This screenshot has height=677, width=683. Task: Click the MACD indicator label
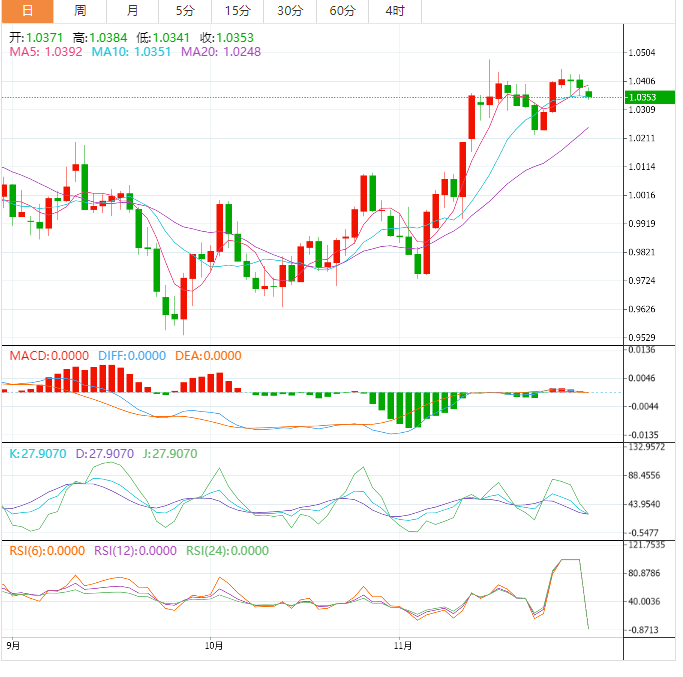pos(49,356)
